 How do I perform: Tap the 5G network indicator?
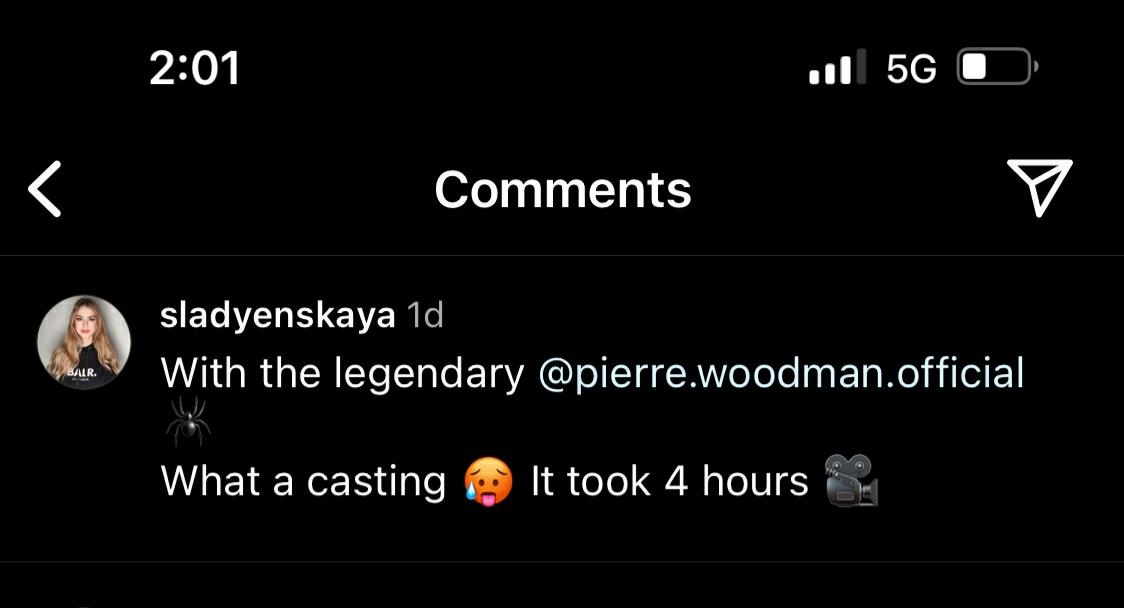pyautogui.click(x=911, y=69)
